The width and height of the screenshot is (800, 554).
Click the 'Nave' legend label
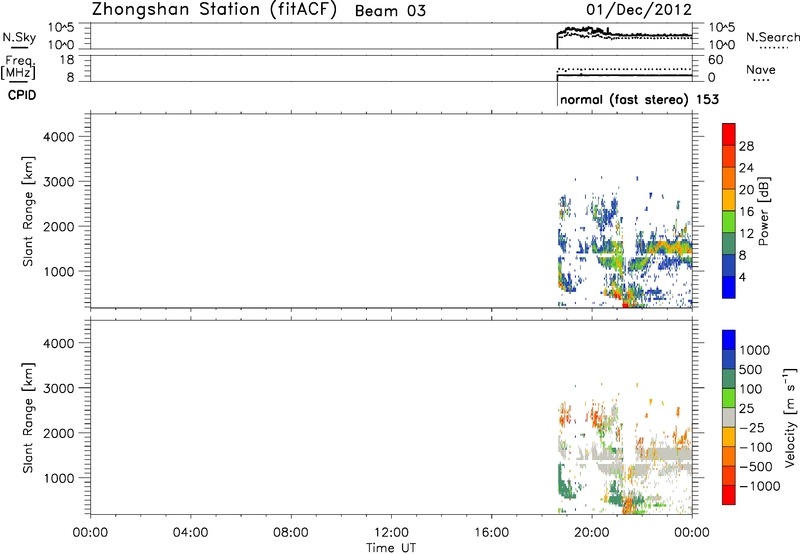(x=761, y=69)
